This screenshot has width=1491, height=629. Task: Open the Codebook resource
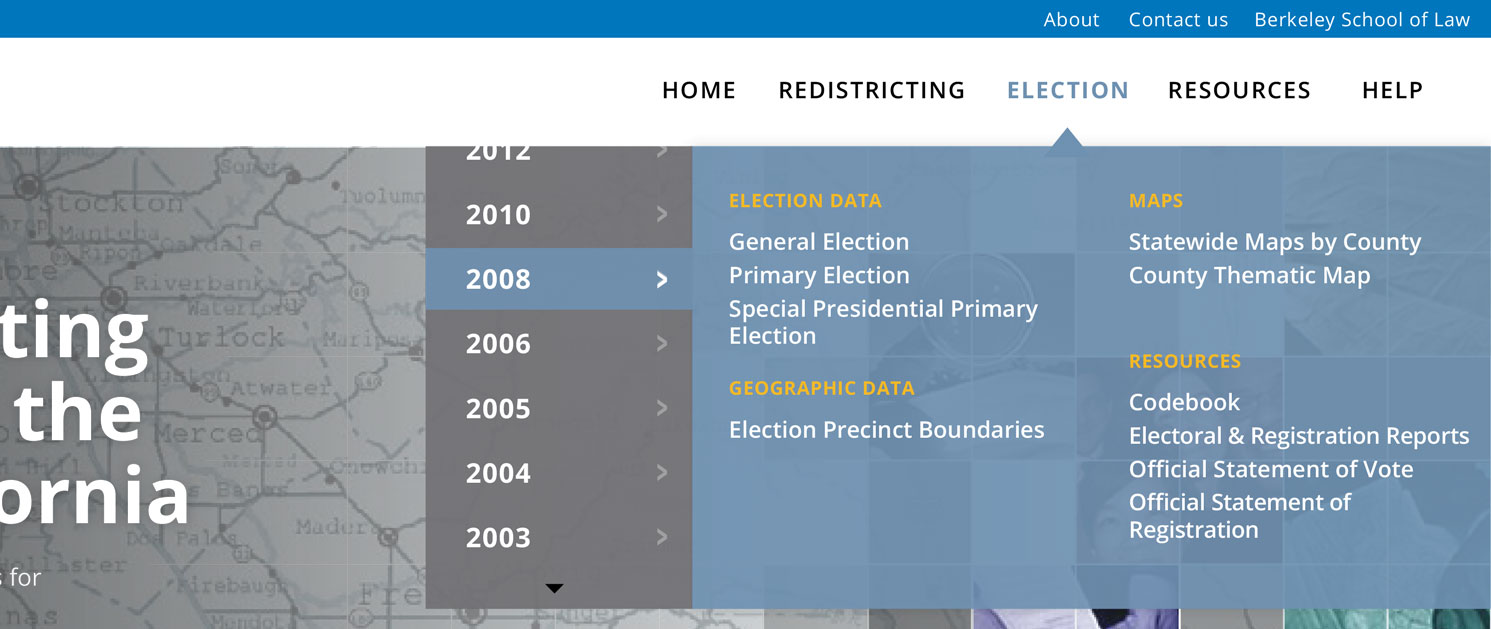click(1184, 402)
